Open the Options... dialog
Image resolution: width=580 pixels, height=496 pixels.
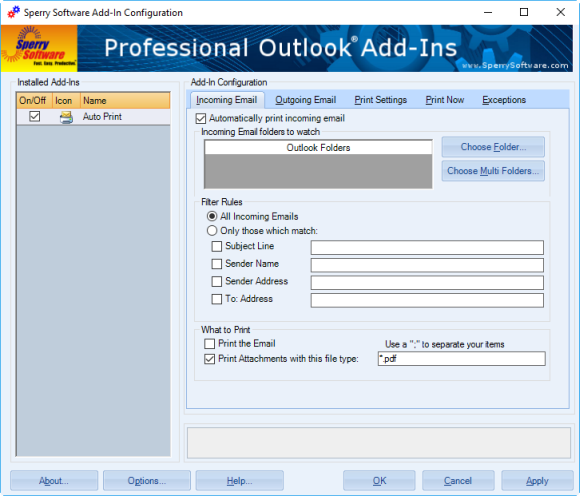147,481
